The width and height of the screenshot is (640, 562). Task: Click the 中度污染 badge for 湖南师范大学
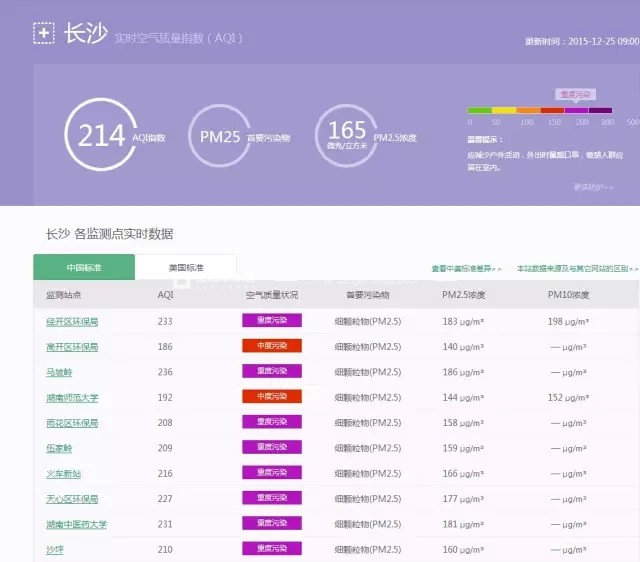[271, 397]
